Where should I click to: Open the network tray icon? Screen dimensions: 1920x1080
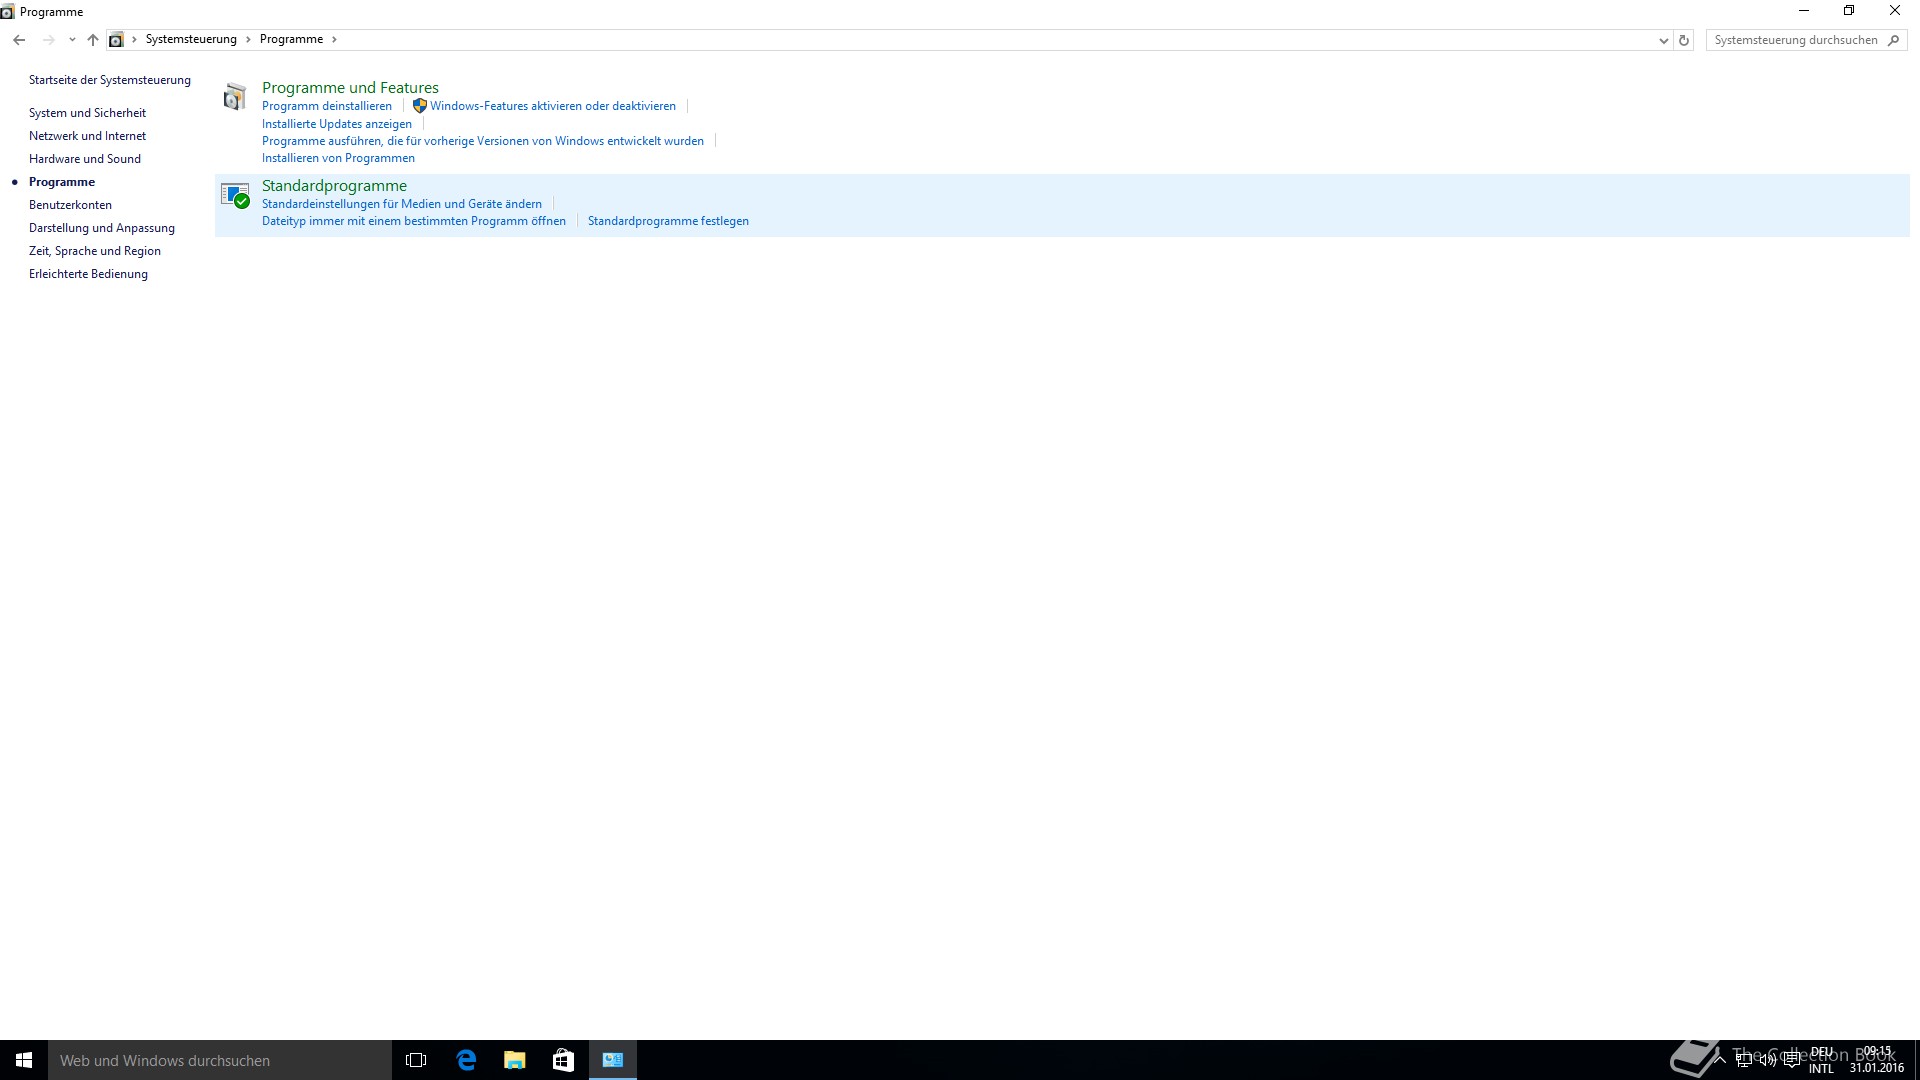tap(1744, 1060)
